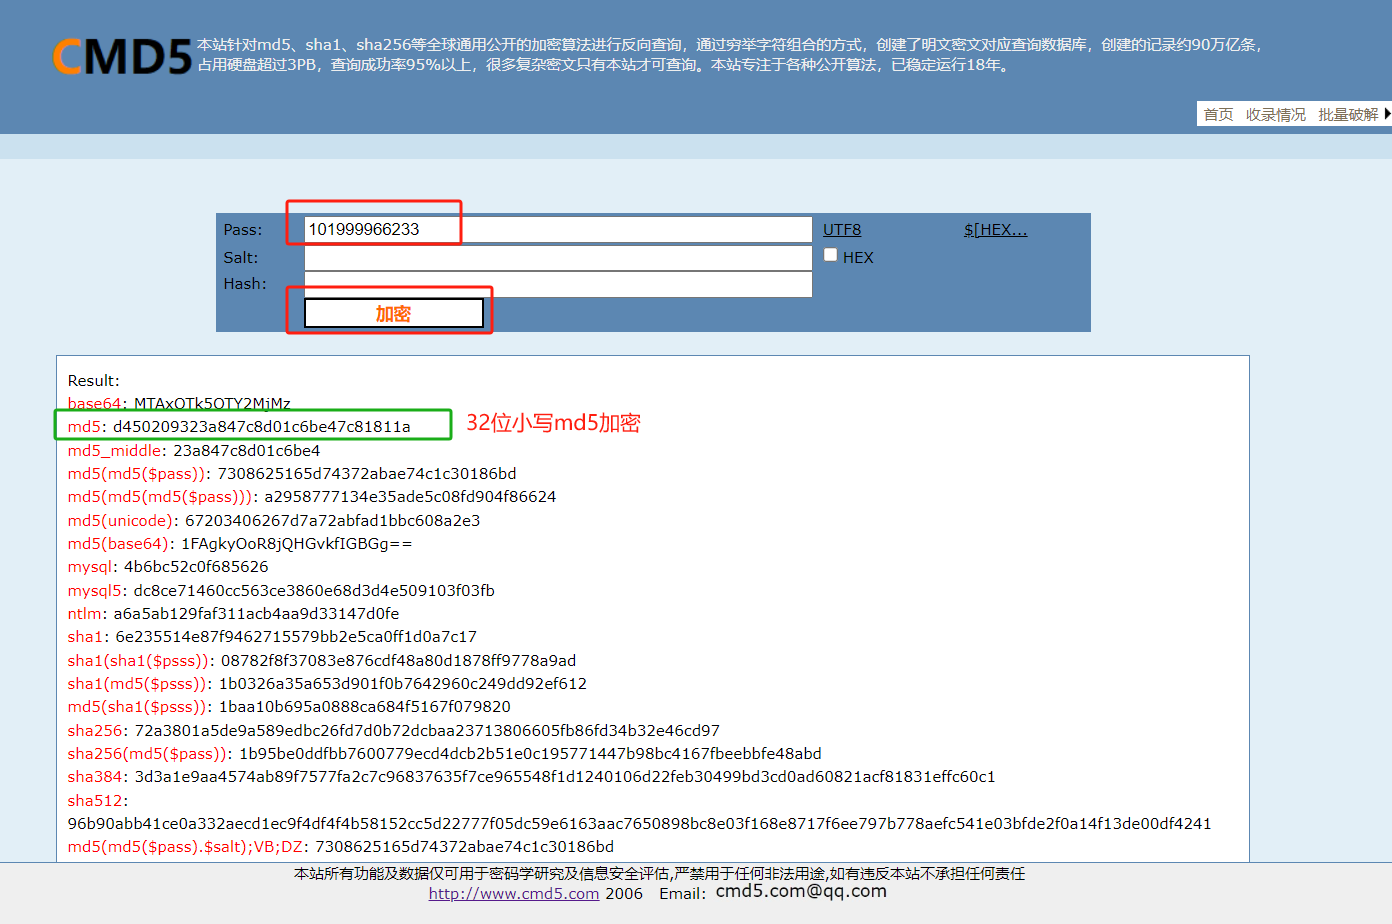Viewport: 1392px width, 924px height.
Task: Click the red sha512: label
Action: tap(98, 800)
